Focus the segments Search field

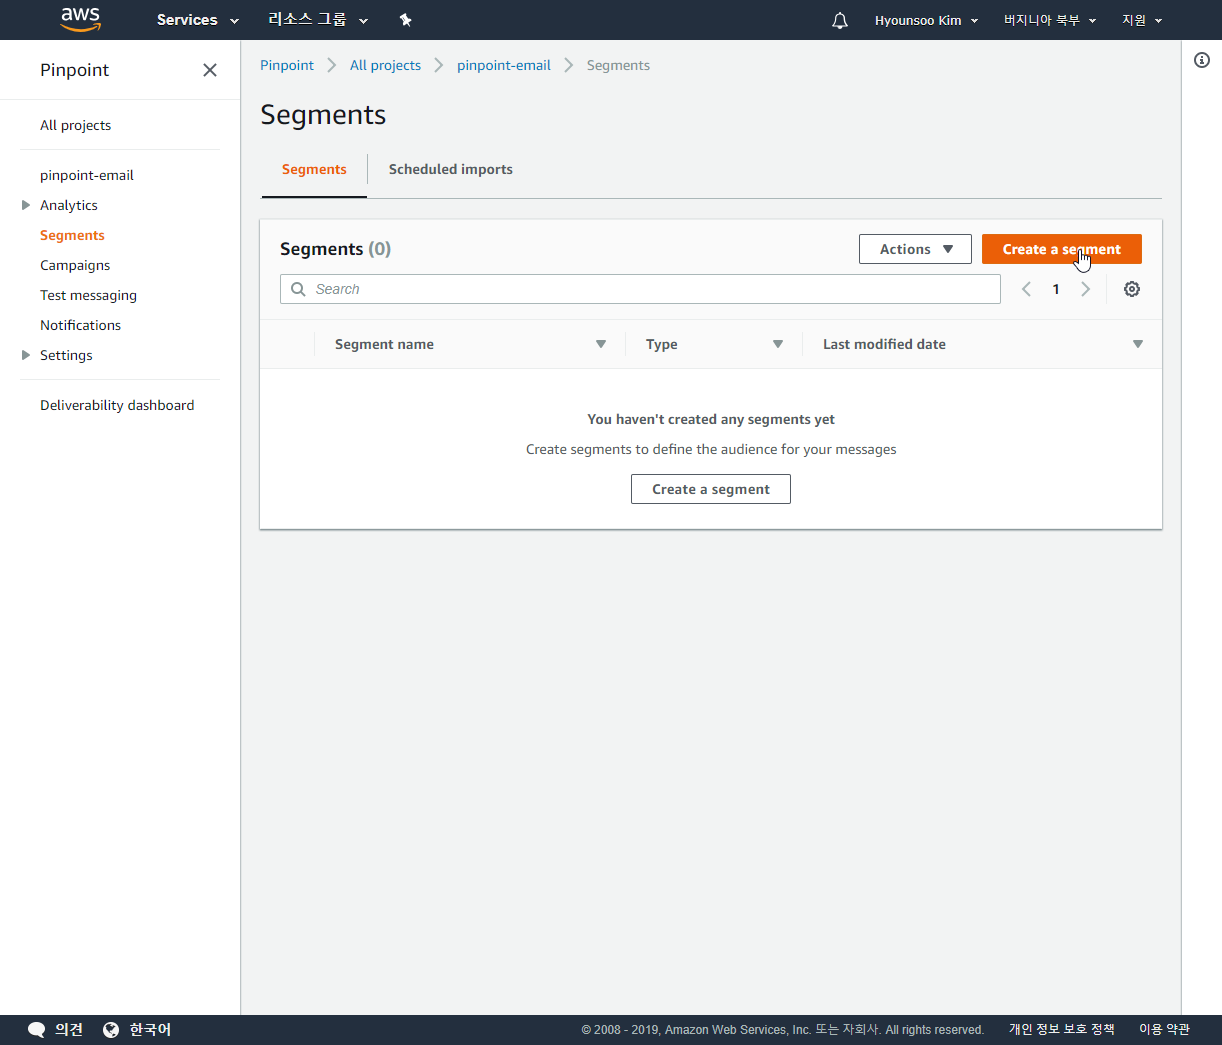[640, 289]
